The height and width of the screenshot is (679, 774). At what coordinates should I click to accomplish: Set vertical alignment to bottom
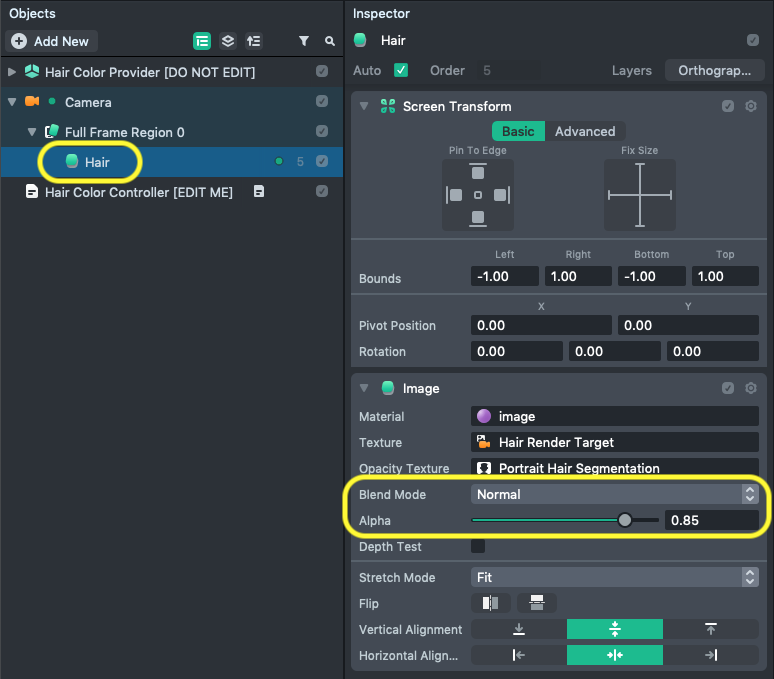tap(519, 629)
